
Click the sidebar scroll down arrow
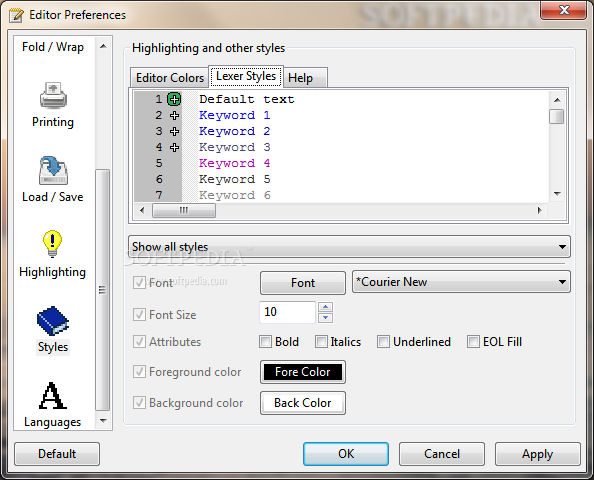(103, 421)
